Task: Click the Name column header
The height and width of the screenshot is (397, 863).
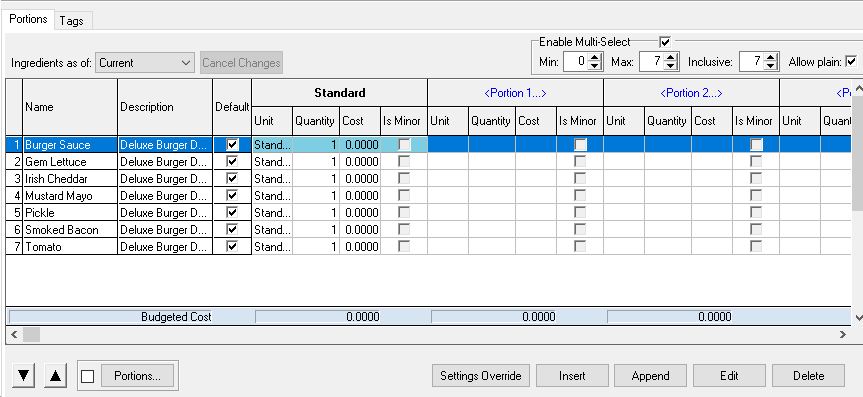Action: [x=70, y=107]
